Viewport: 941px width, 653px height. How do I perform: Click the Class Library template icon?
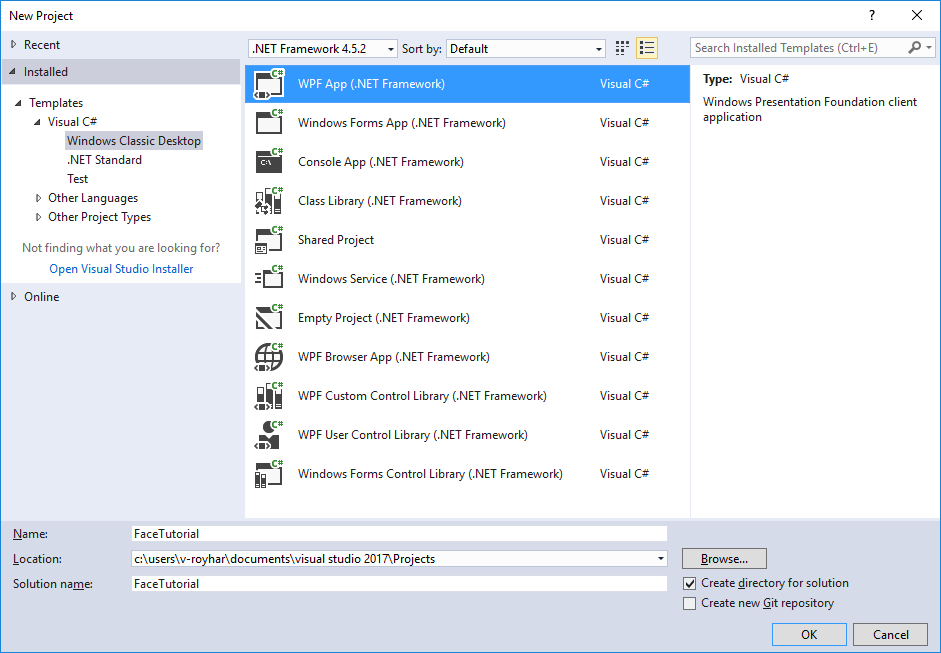[269, 200]
